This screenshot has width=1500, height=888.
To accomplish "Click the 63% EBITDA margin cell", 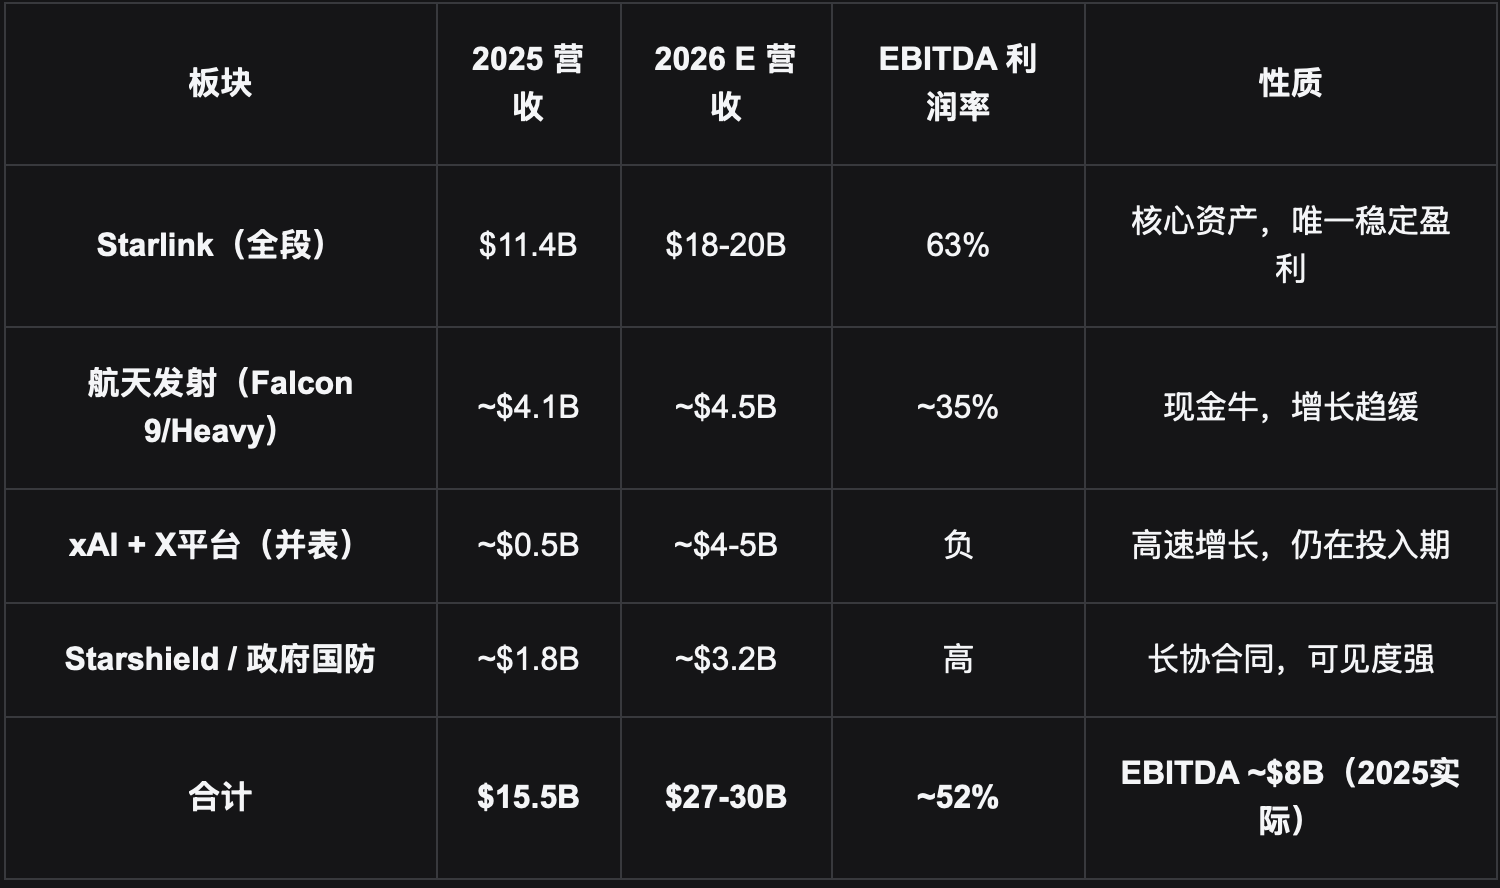I will [957, 245].
